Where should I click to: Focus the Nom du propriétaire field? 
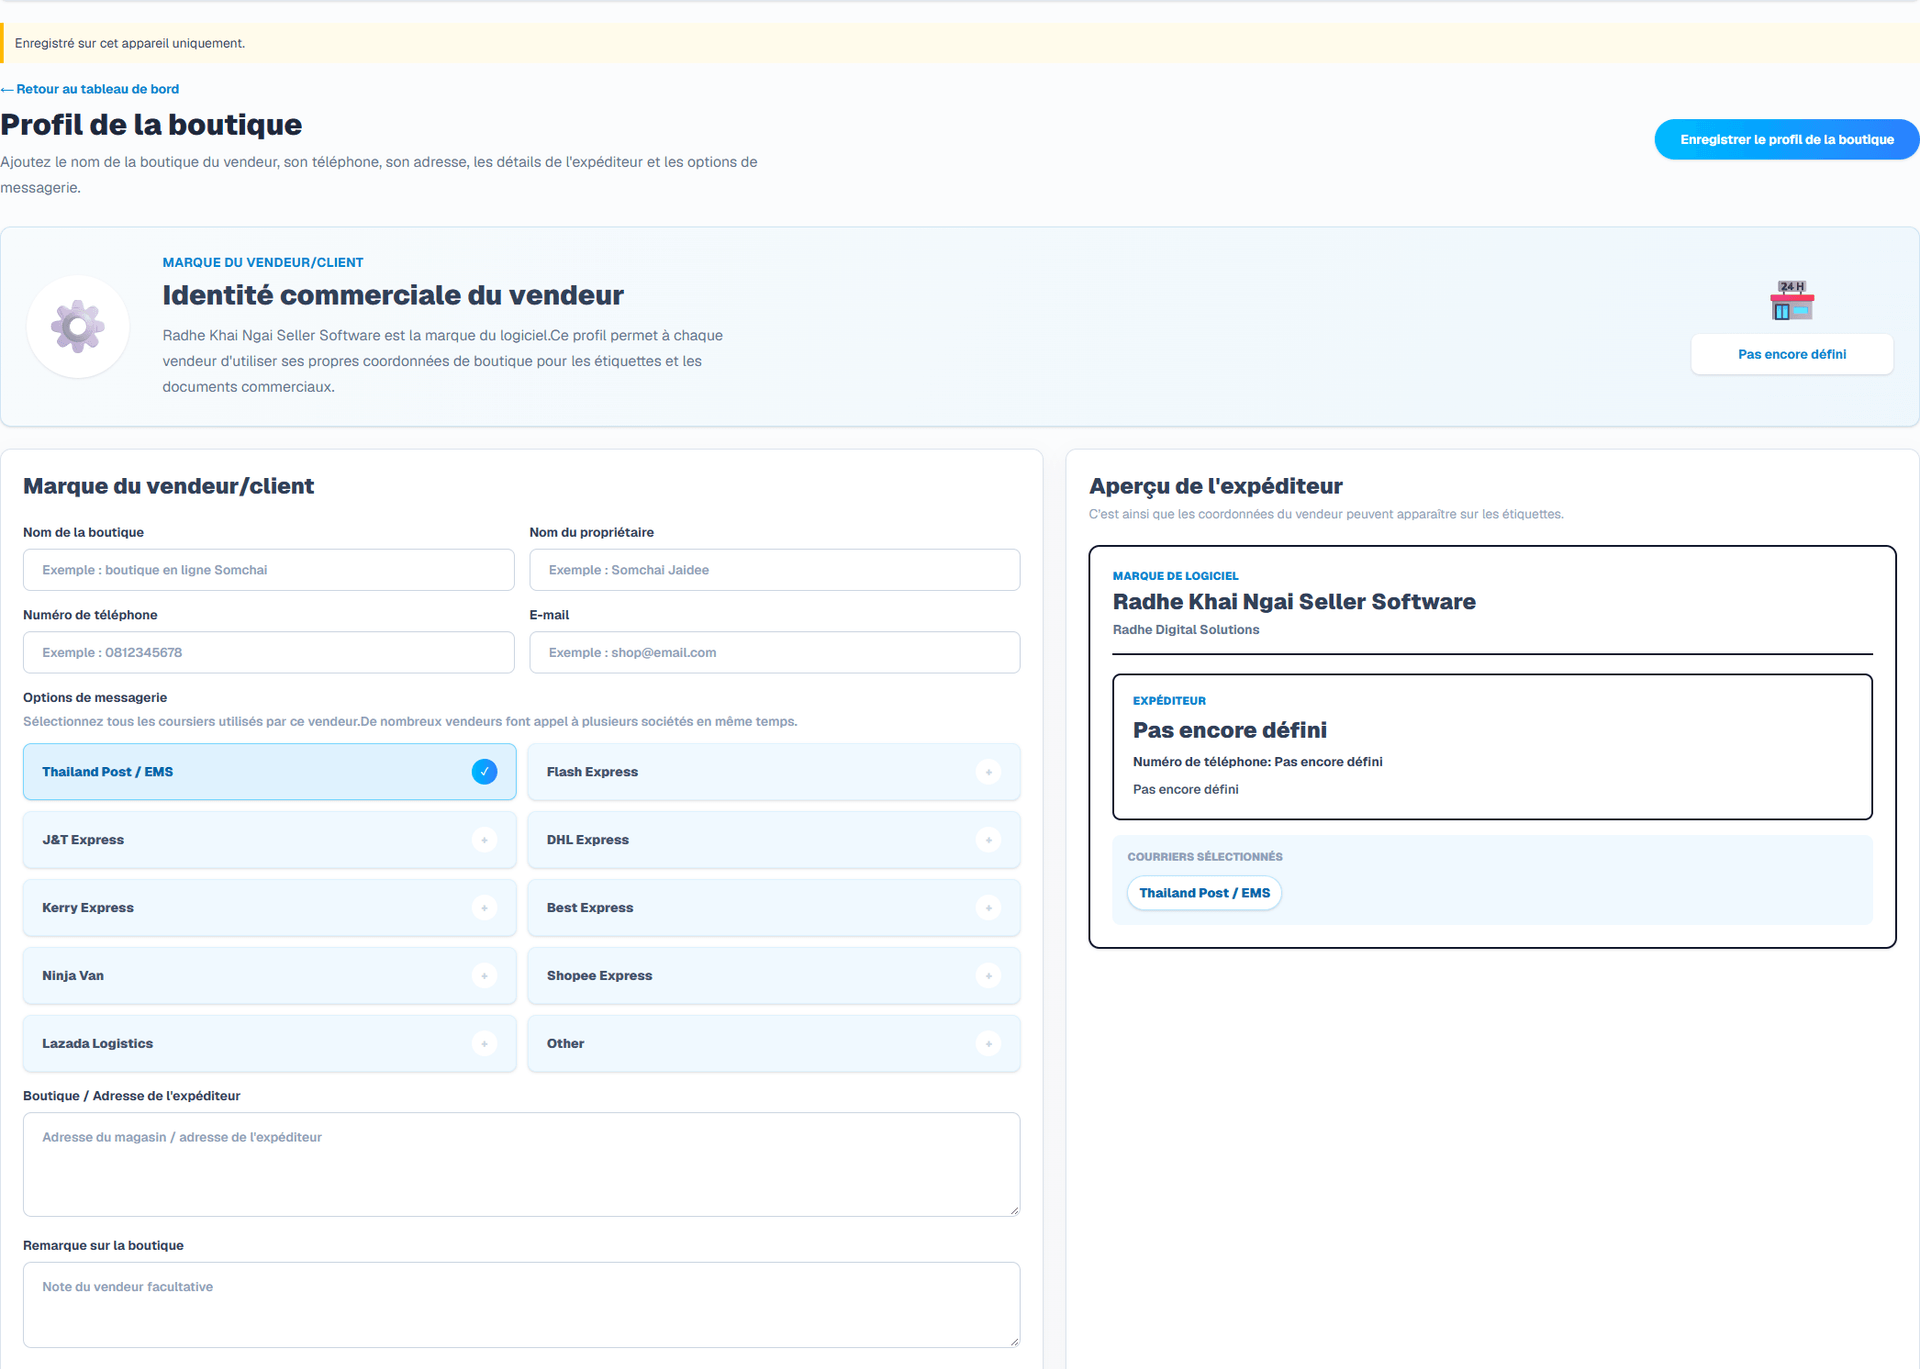point(775,570)
